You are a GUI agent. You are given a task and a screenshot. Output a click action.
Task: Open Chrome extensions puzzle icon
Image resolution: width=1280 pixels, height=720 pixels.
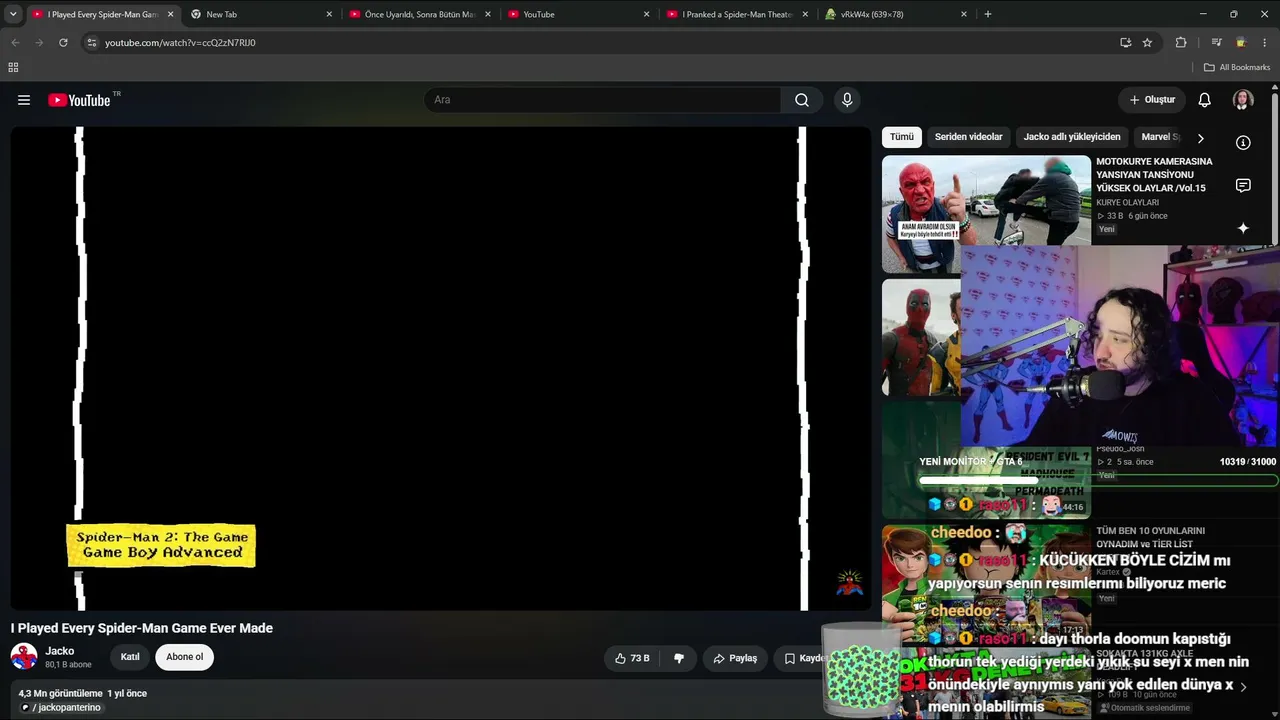(1181, 43)
